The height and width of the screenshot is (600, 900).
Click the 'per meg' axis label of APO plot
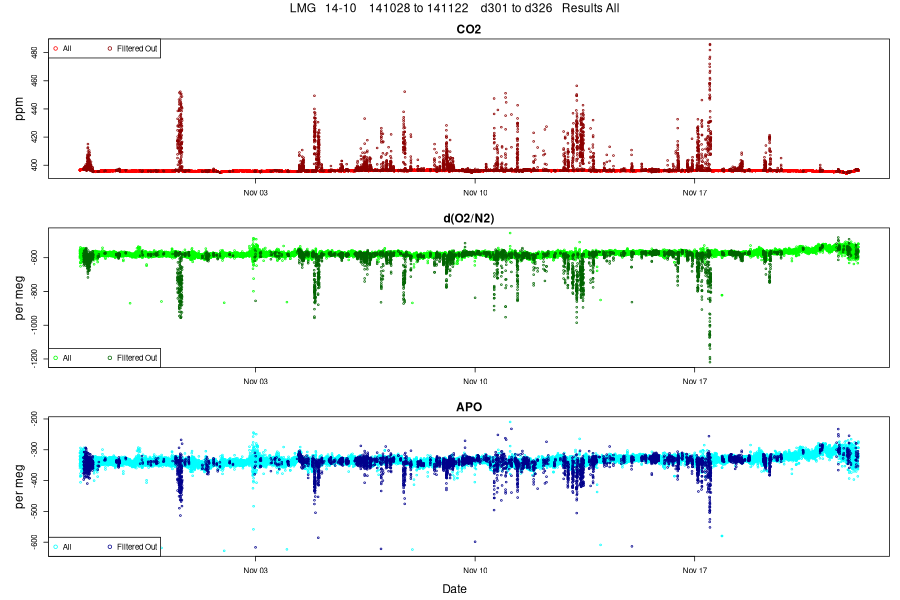20,486
